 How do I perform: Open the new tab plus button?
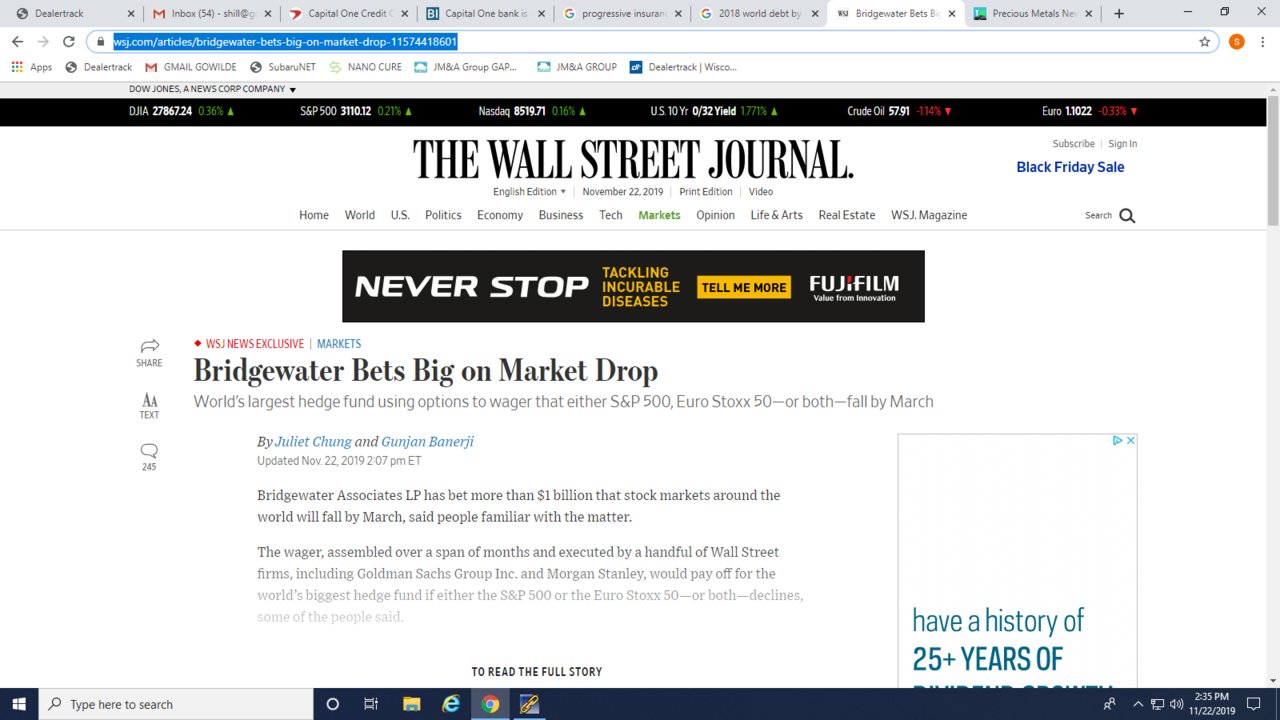point(1118,13)
